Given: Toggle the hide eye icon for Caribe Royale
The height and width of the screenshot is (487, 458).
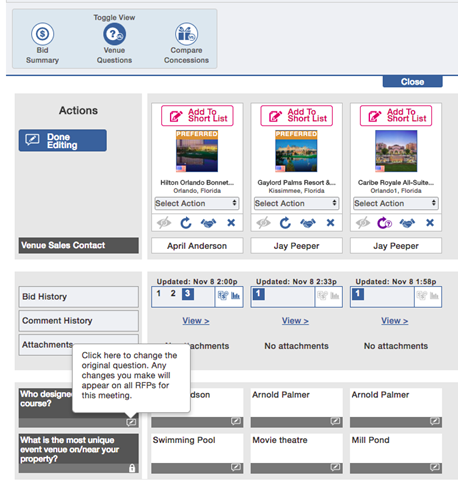Looking at the screenshot, I should tap(363, 223).
